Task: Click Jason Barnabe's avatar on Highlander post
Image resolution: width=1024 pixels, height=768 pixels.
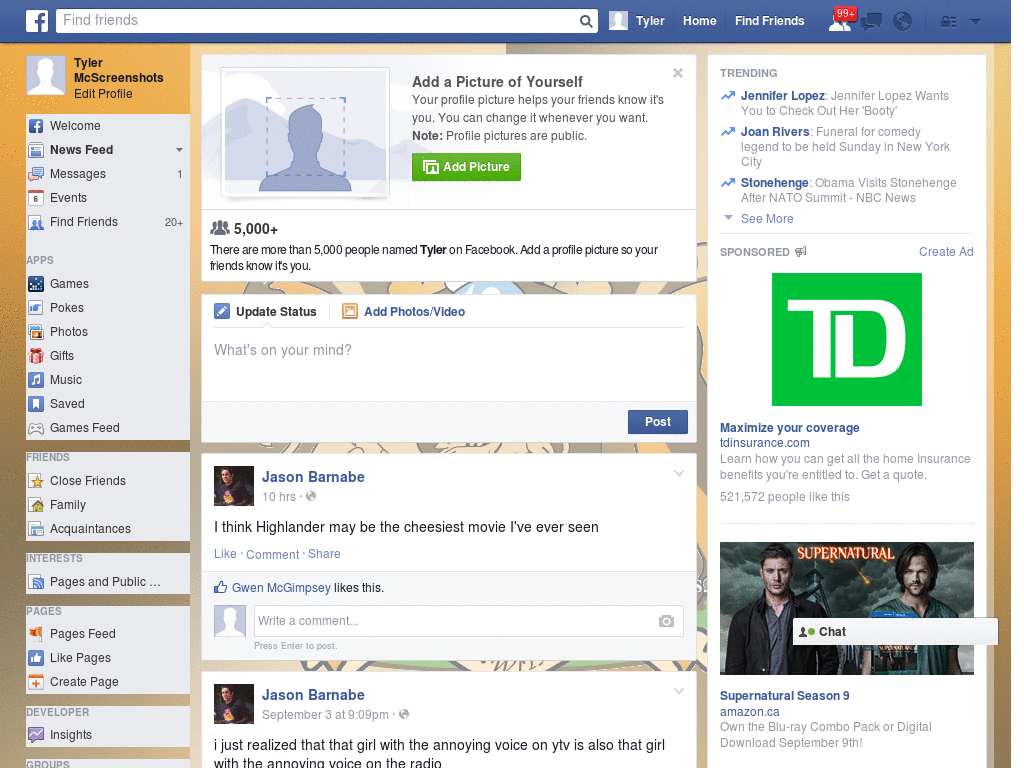Action: pyautogui.click(x=234, y=486)
